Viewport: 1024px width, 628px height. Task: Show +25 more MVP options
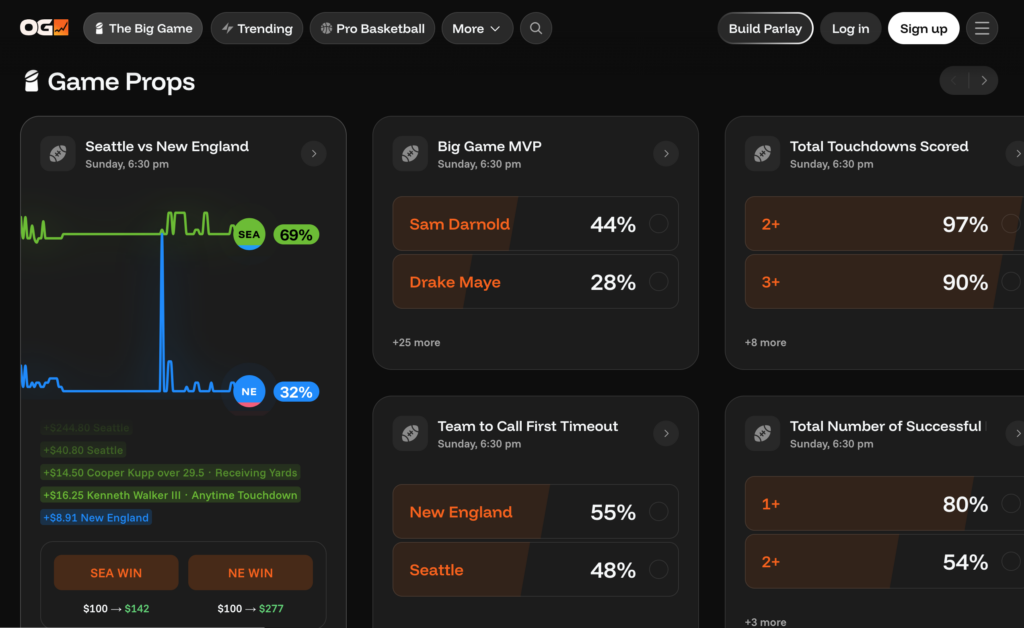coord(417,342)
